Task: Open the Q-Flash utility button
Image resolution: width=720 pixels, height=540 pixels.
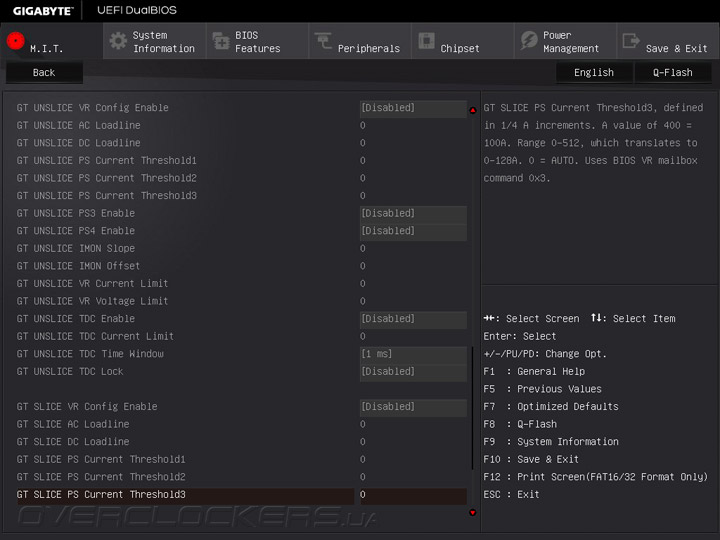Action: (673, 72)
